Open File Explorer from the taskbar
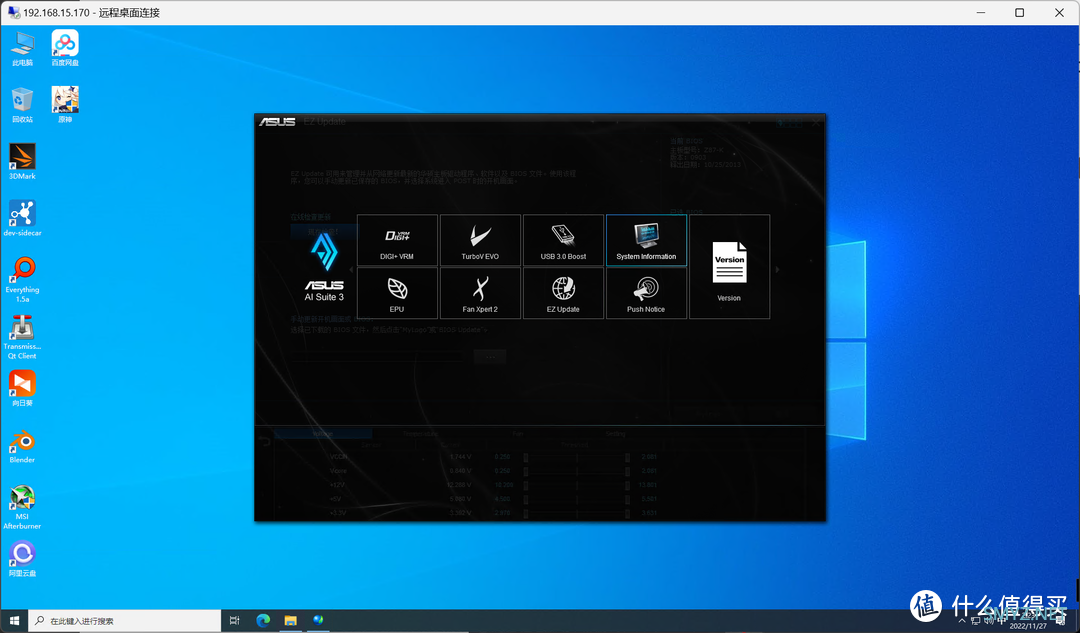Viewport: 1080px width, 633px height. (291, 621)
